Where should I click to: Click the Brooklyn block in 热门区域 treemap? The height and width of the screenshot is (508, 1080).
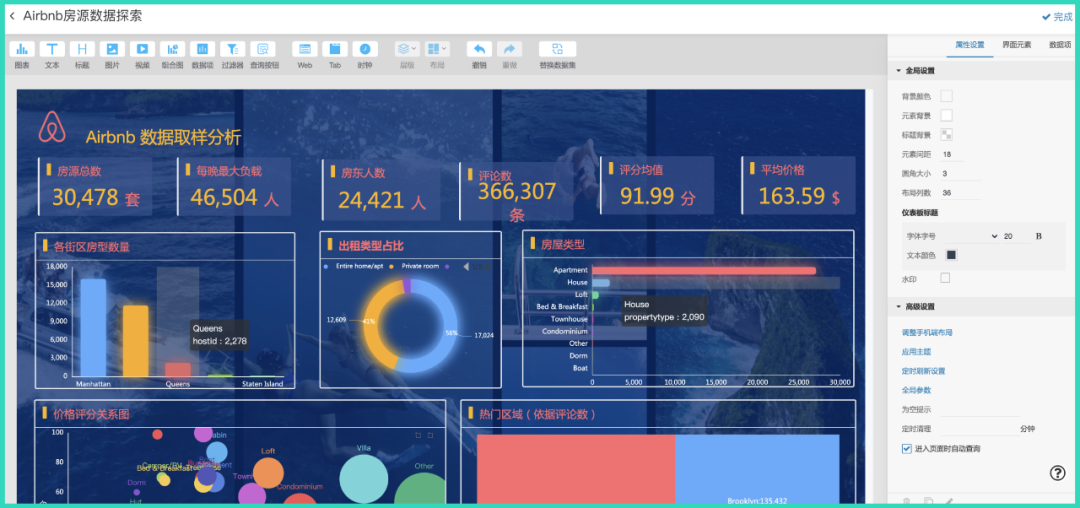[x=758, y=469]
